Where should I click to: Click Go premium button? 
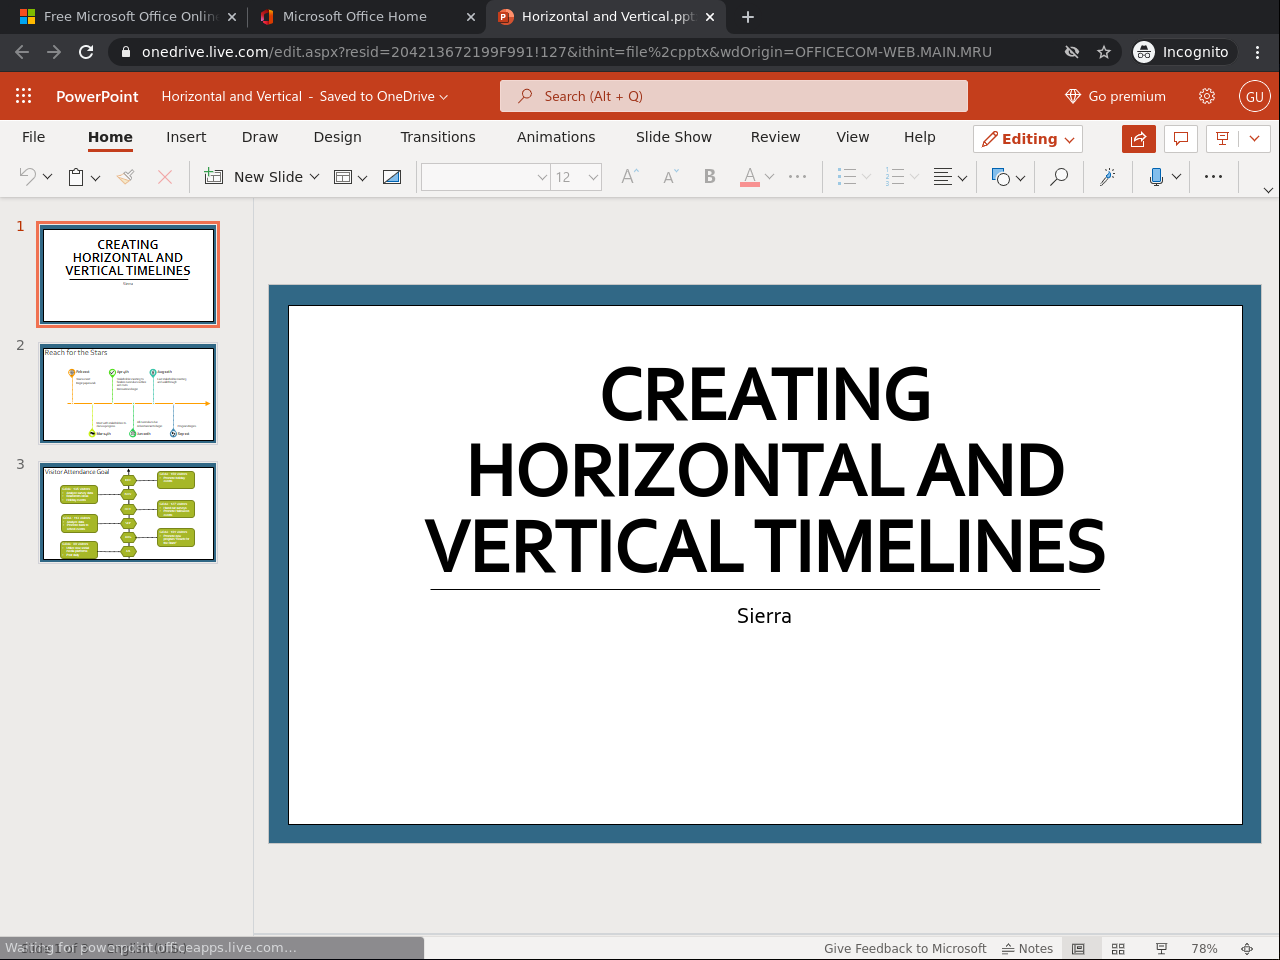(x=1115, y=96)
